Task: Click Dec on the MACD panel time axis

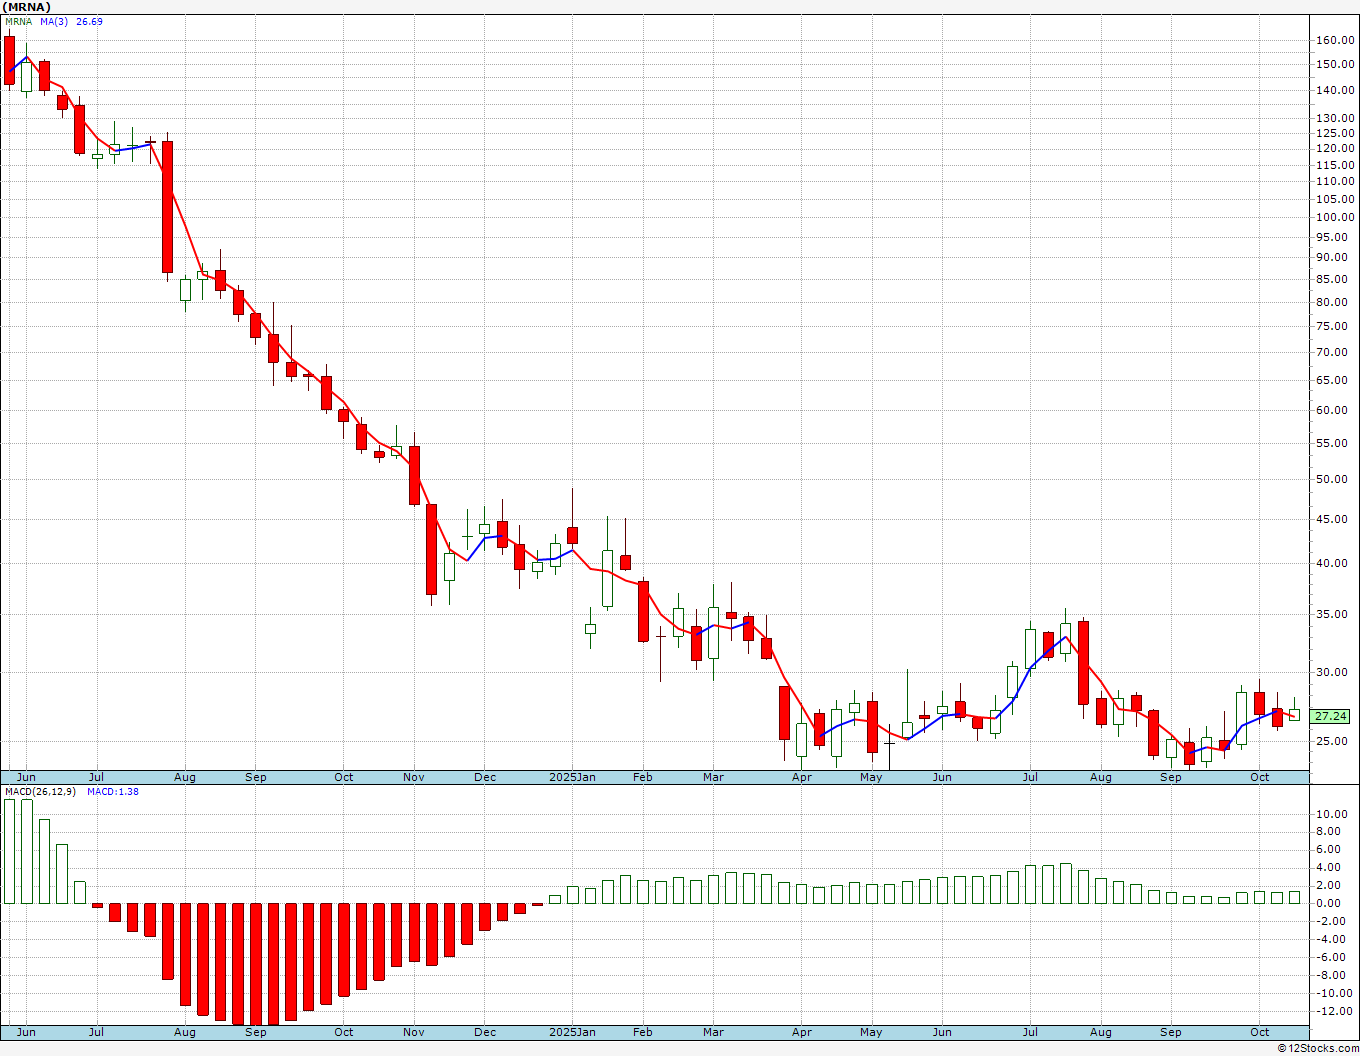Action: pyautogui.click(x=485, y=1032)
